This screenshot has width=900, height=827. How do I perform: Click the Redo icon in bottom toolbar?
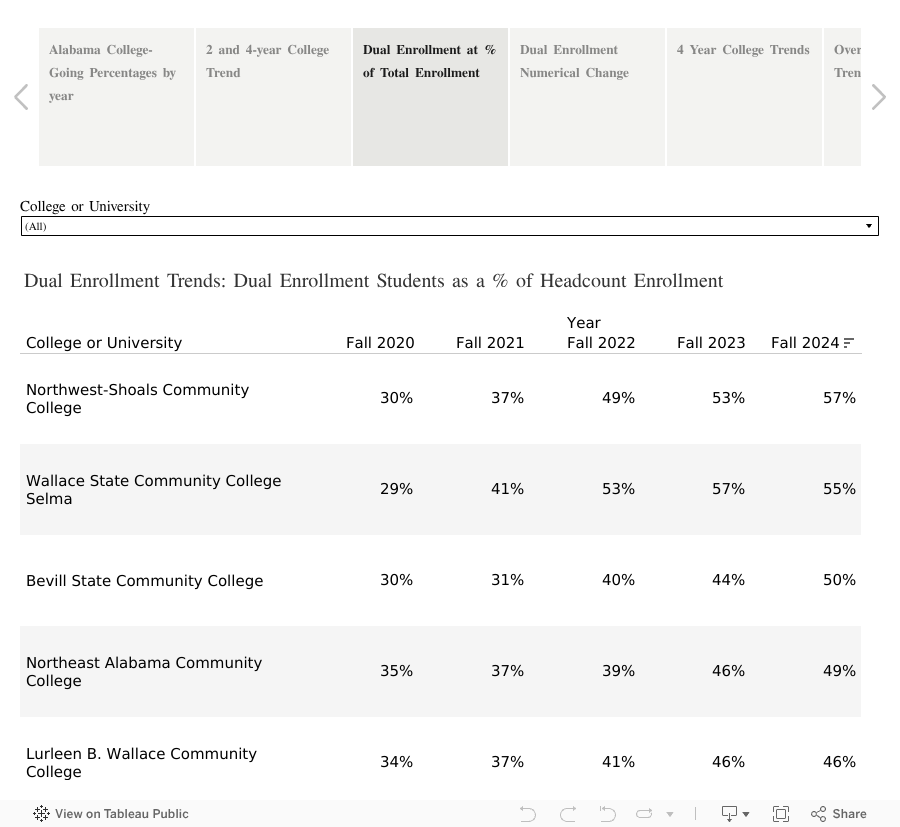pos(568,813)
